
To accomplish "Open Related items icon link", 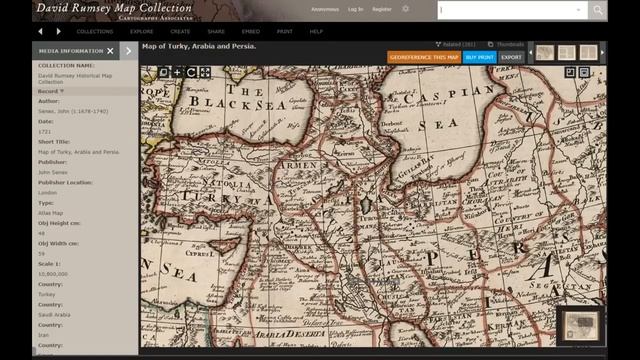I will (456, 44).
